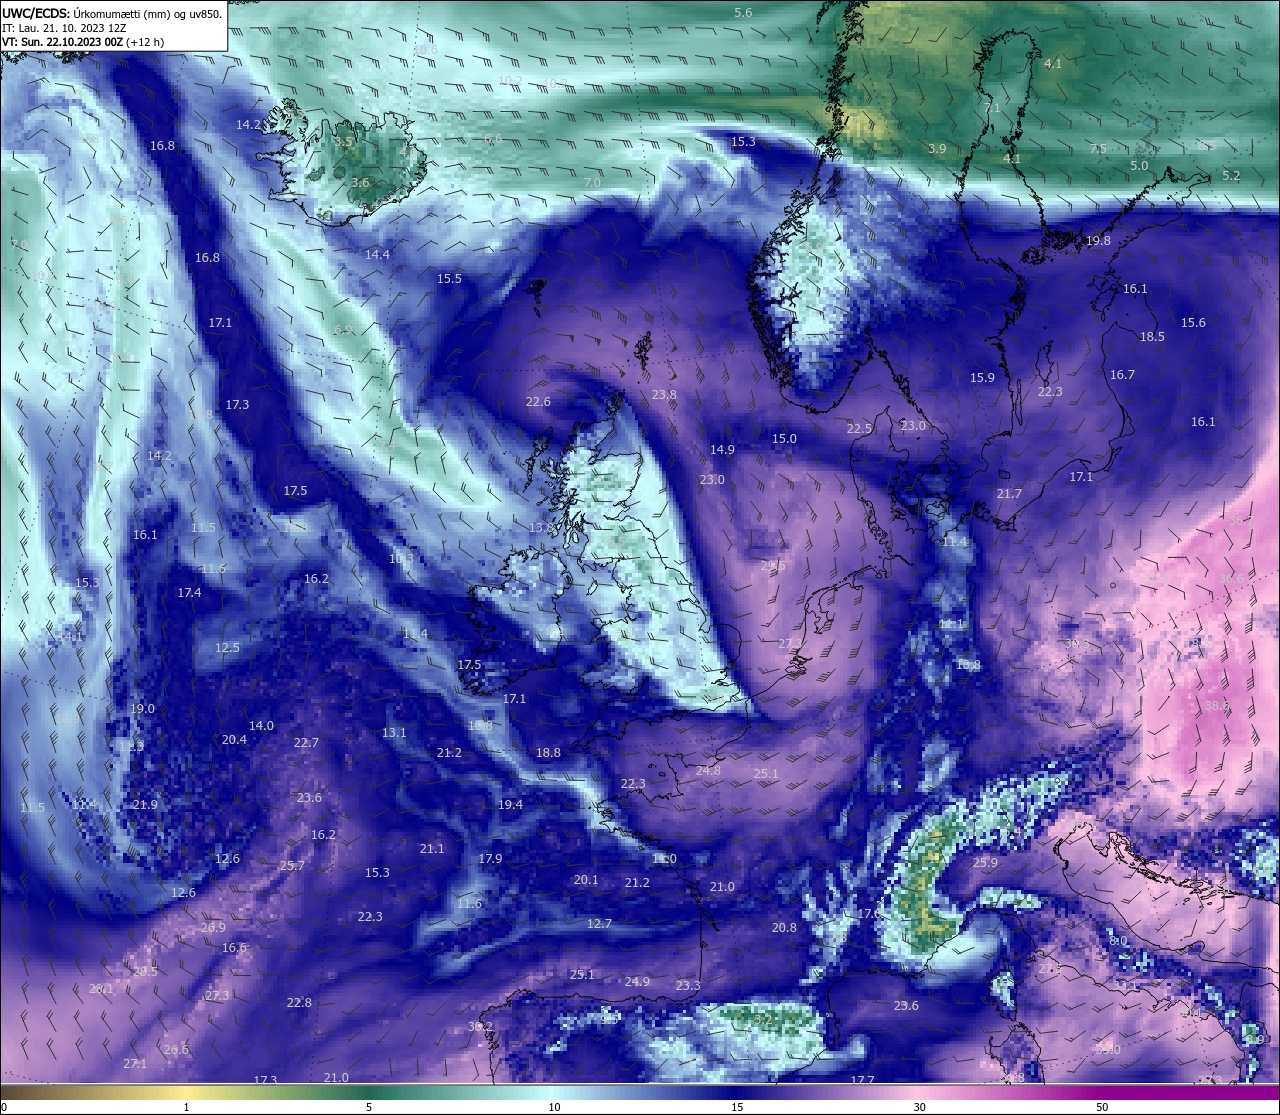Click the 26.9 map value
This screenshot has width=1280, height=1115.
213,928
